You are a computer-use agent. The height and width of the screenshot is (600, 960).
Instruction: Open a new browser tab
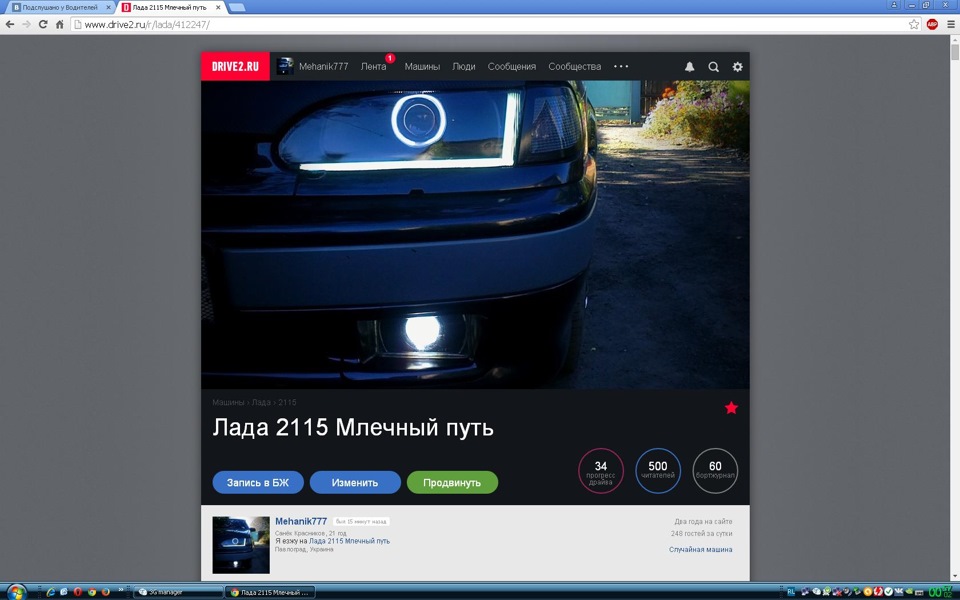click(237, 7)
